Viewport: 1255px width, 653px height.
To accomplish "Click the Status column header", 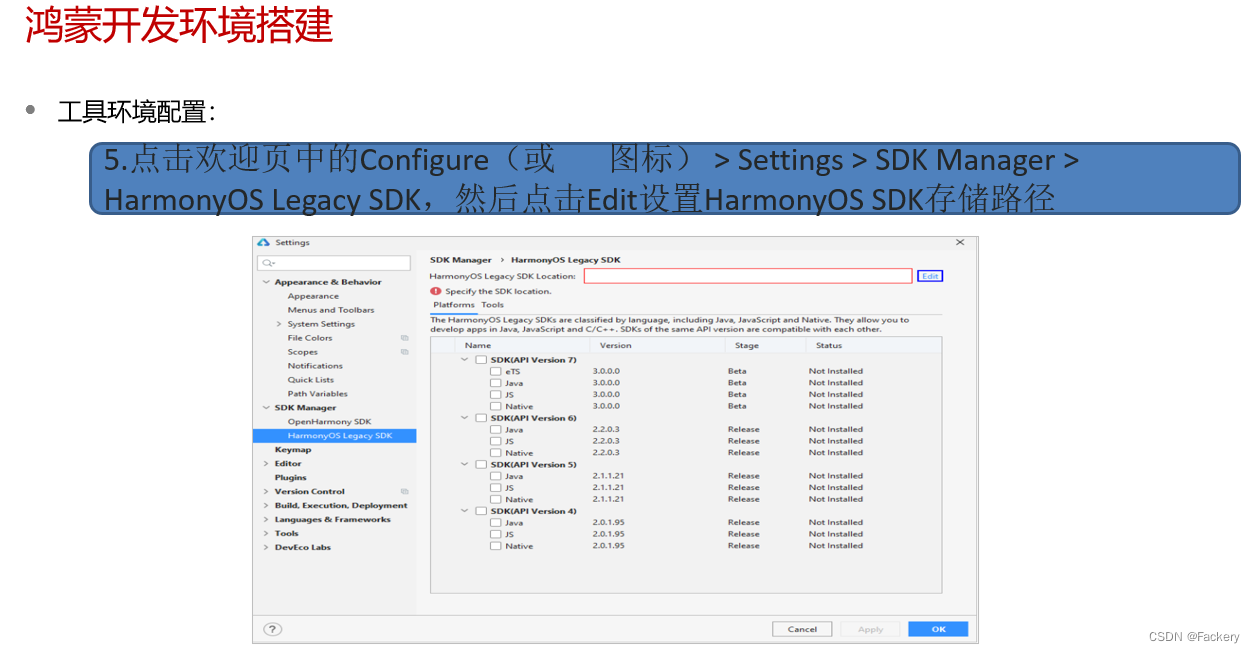I will (829, 346).
